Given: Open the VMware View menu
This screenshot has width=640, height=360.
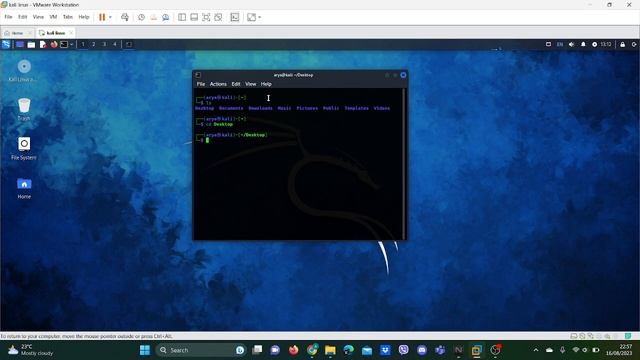Looking at the screenshot, I should click(x=38, y=17).
